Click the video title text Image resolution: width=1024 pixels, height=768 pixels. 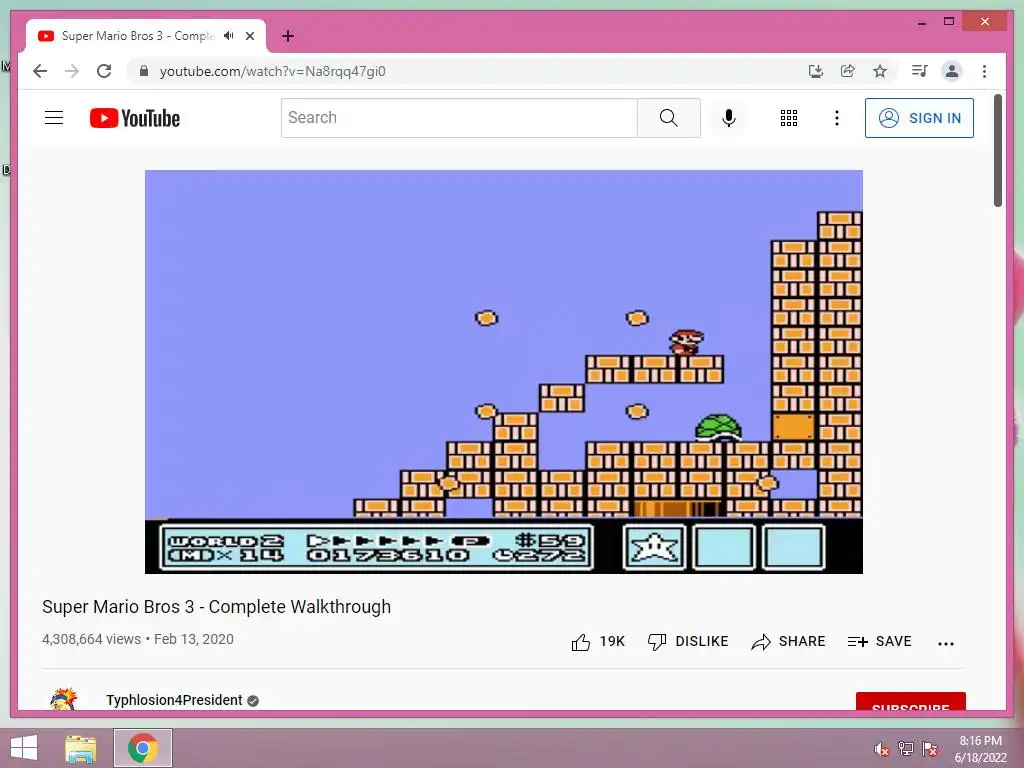216,607
